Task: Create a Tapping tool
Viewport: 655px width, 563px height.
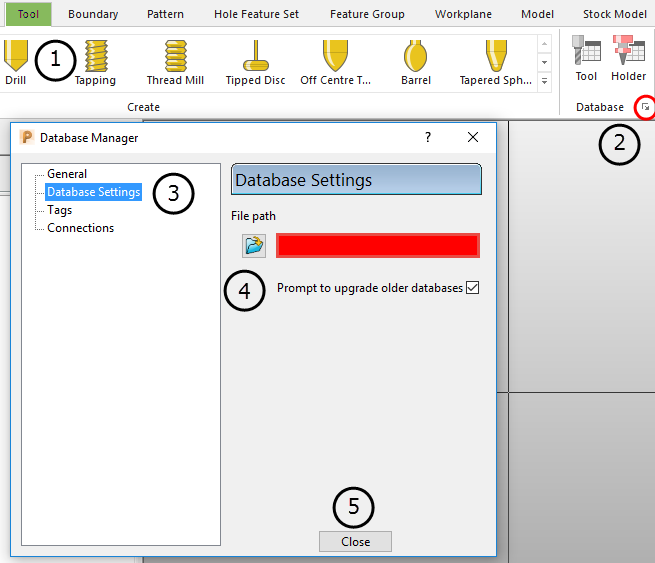Action: (x=96, y=62)
